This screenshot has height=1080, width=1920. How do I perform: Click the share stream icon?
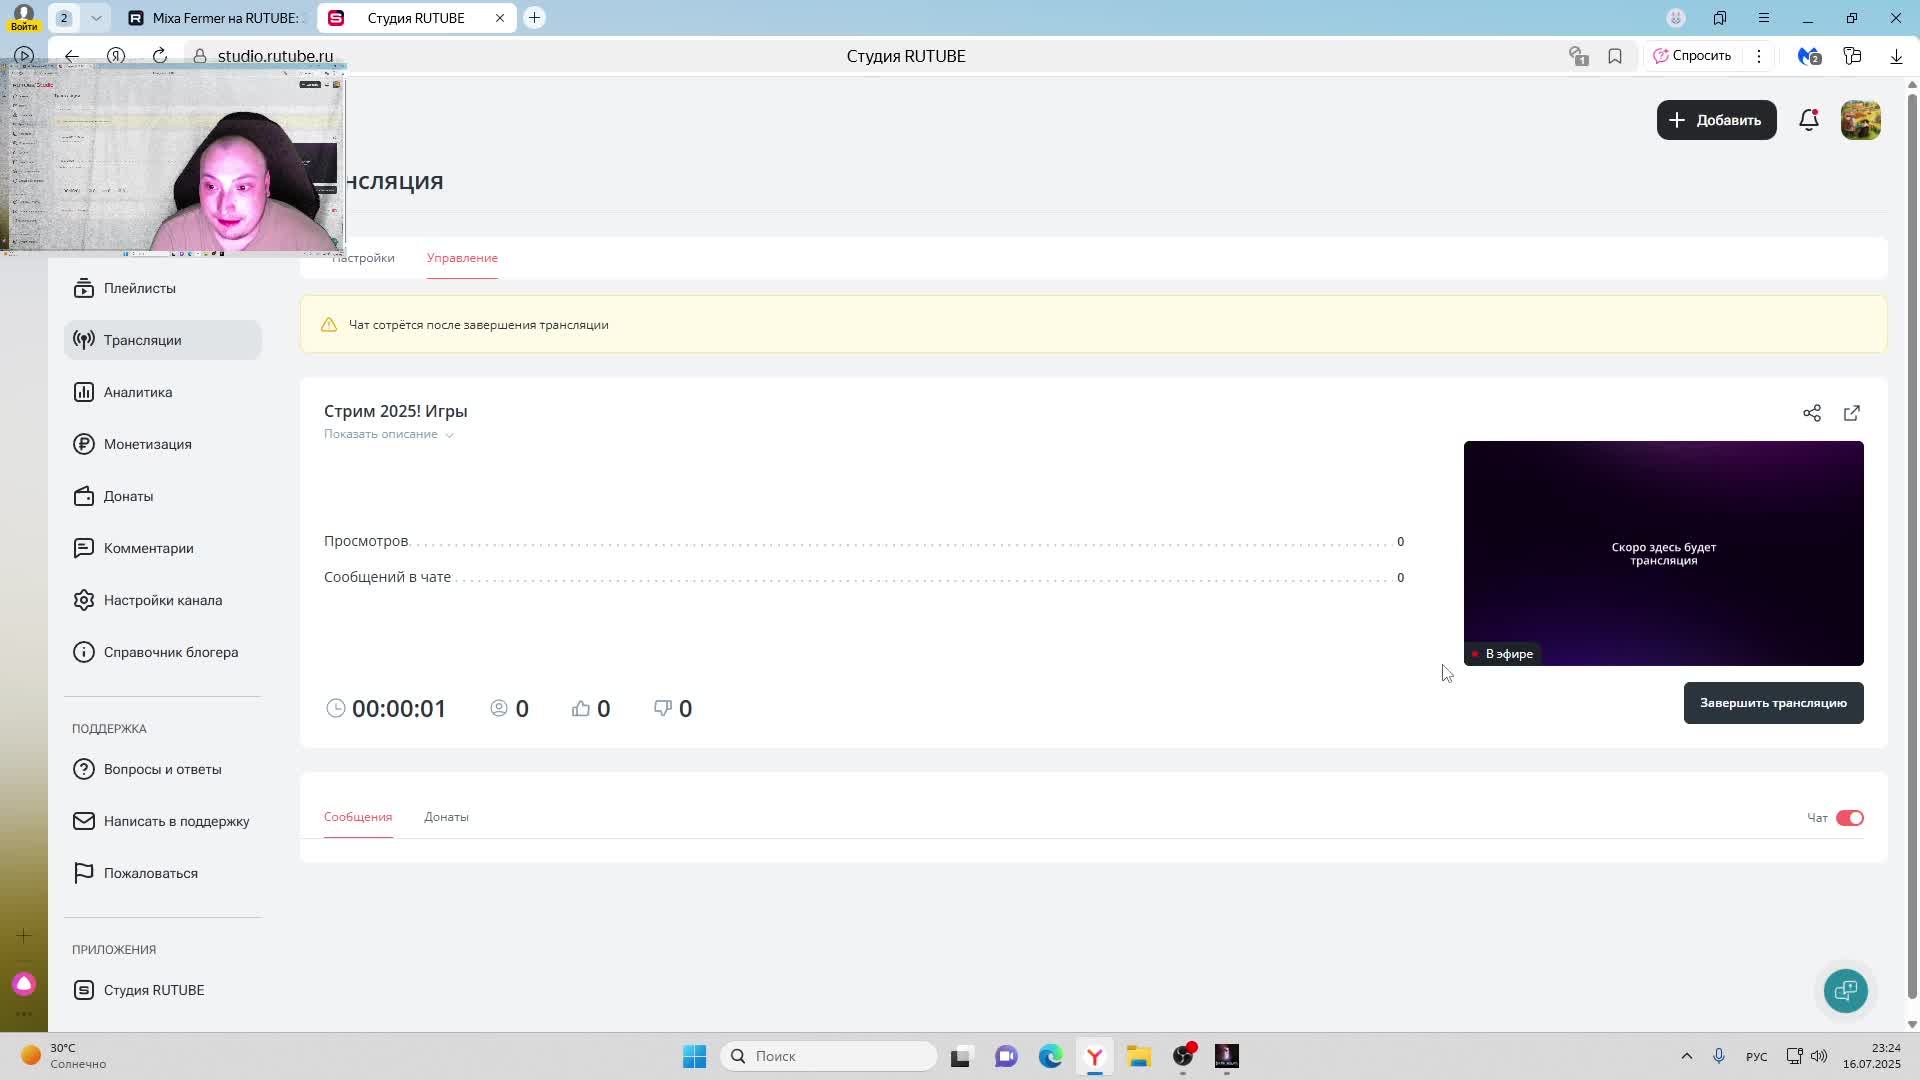1811,413
